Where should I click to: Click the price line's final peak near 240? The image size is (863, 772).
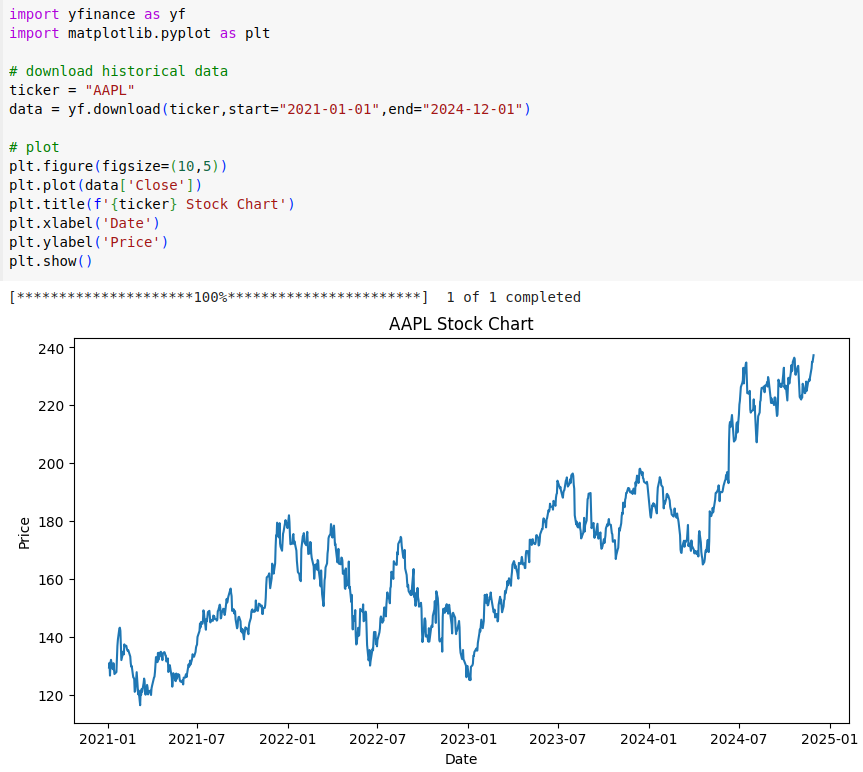(813, 356)
